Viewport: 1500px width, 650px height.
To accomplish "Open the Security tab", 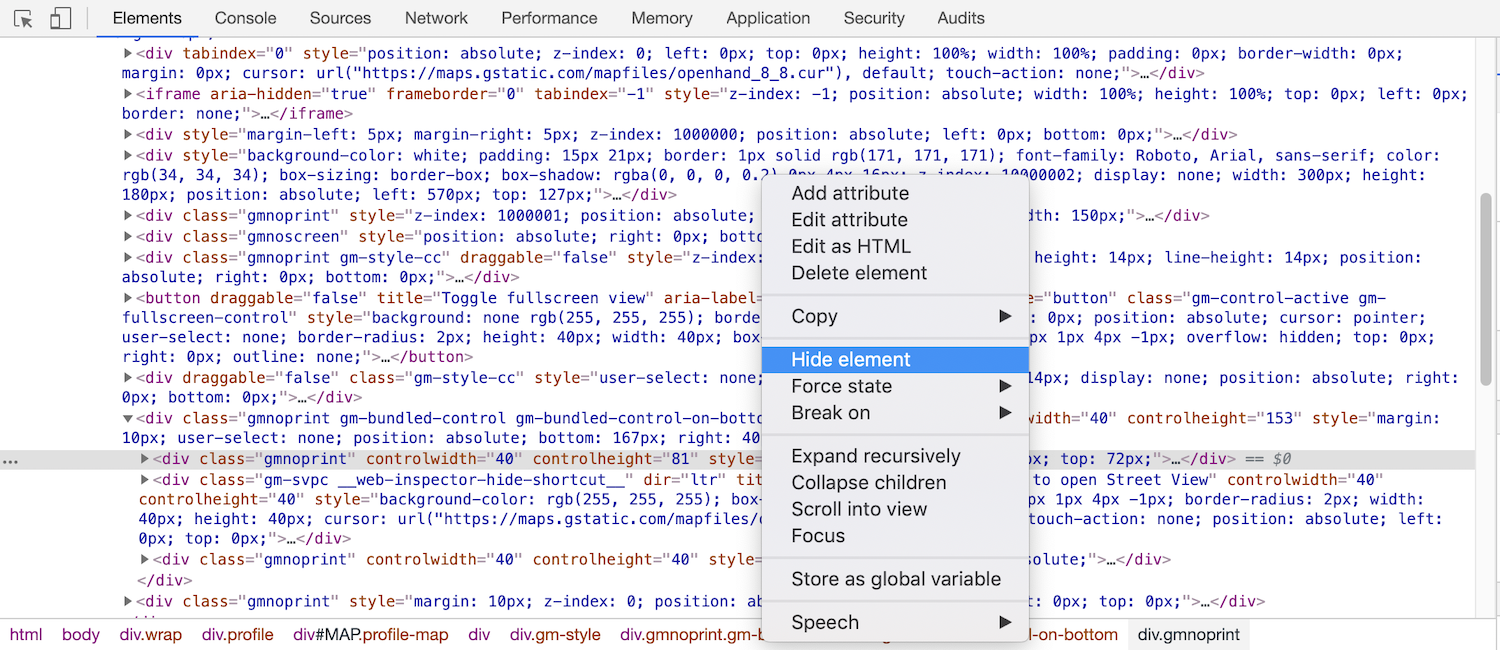I will pyautogui.click(x=874, y=18).
